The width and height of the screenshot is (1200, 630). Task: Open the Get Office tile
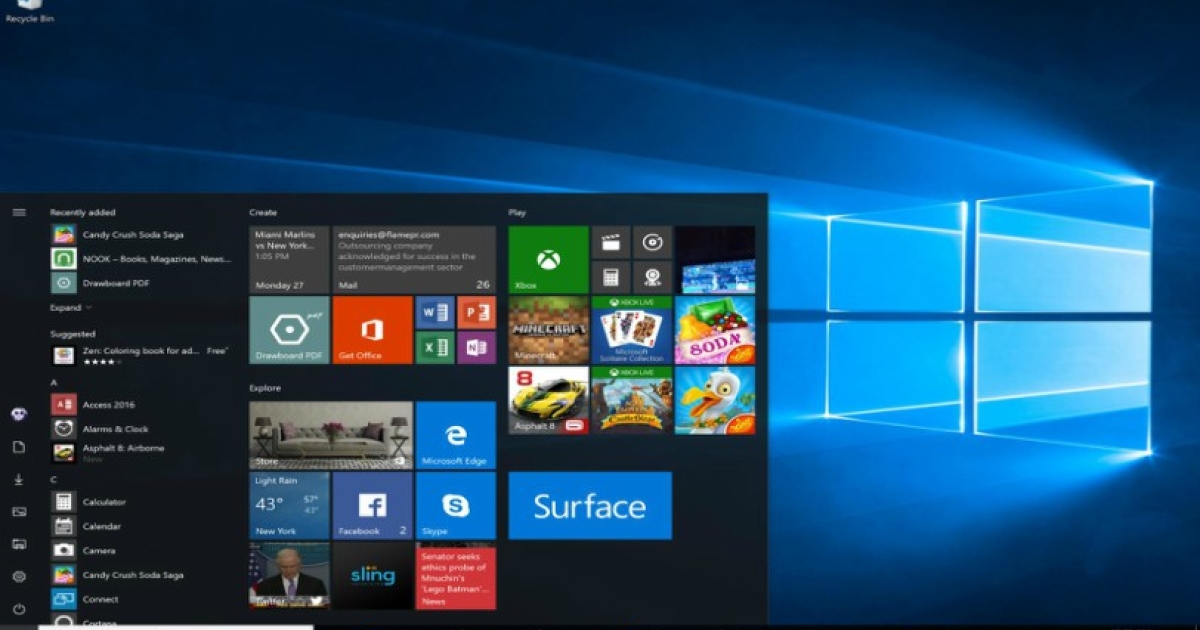[372, 330]
